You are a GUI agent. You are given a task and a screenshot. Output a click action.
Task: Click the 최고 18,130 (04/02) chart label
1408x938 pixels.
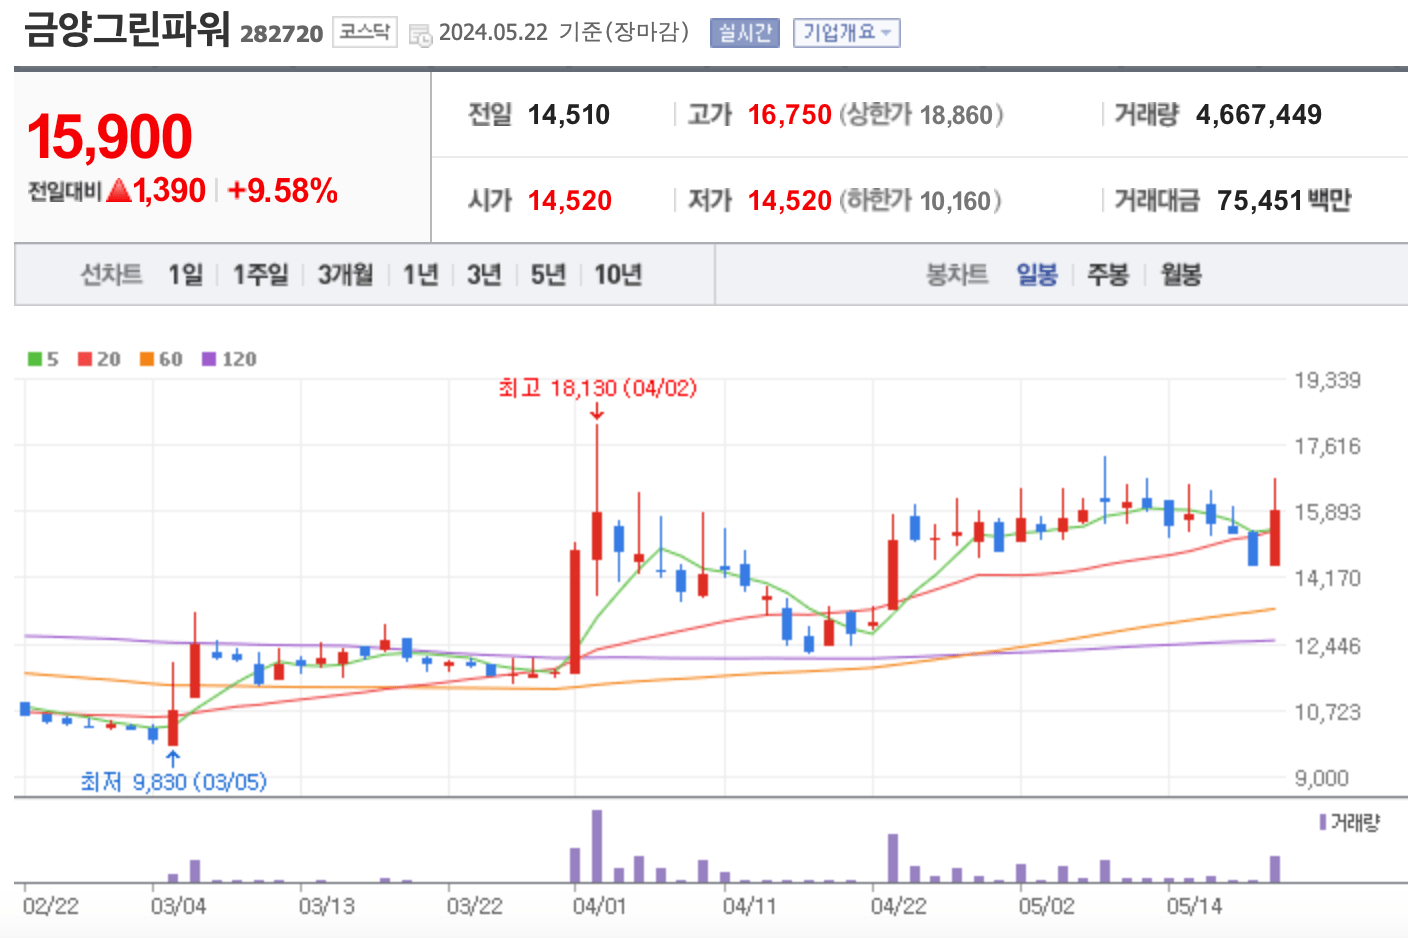[598, 388]
